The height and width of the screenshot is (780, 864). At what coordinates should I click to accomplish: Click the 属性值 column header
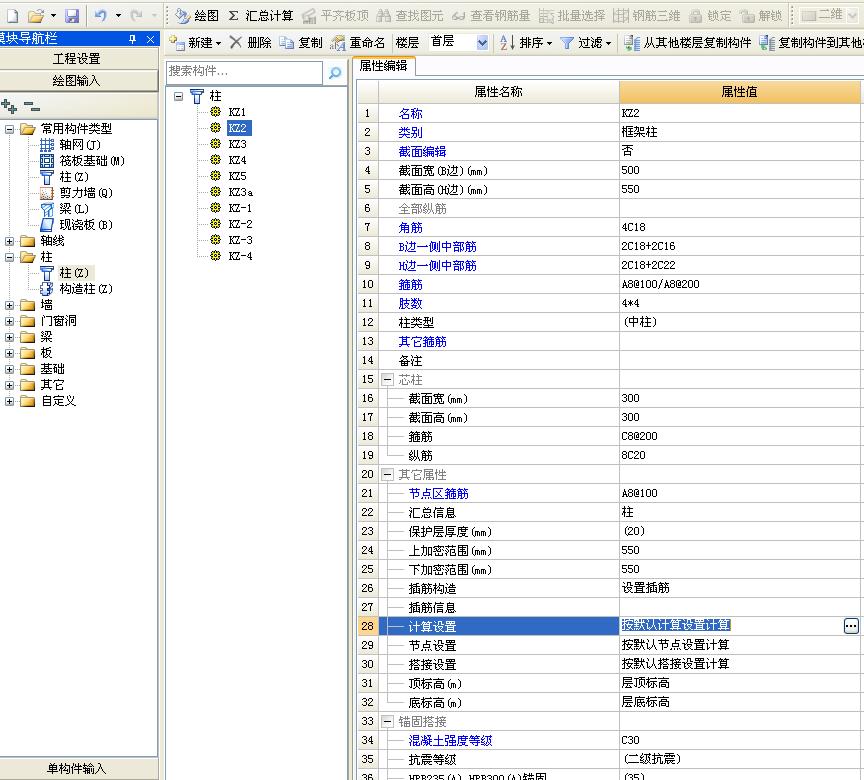tap(739, 92)
